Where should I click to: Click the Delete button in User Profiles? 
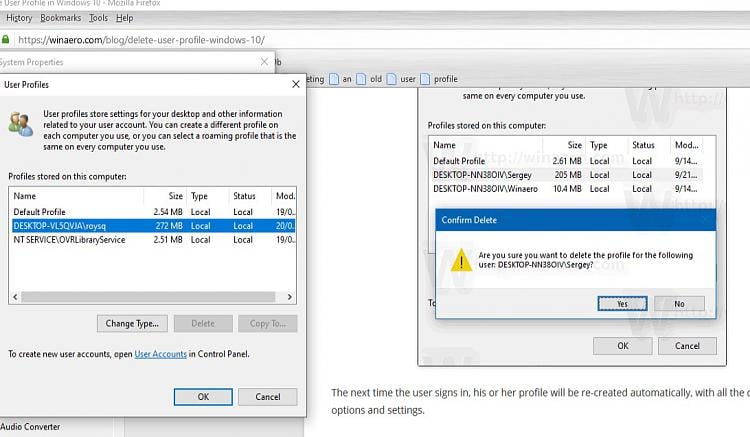coord(203,324)
